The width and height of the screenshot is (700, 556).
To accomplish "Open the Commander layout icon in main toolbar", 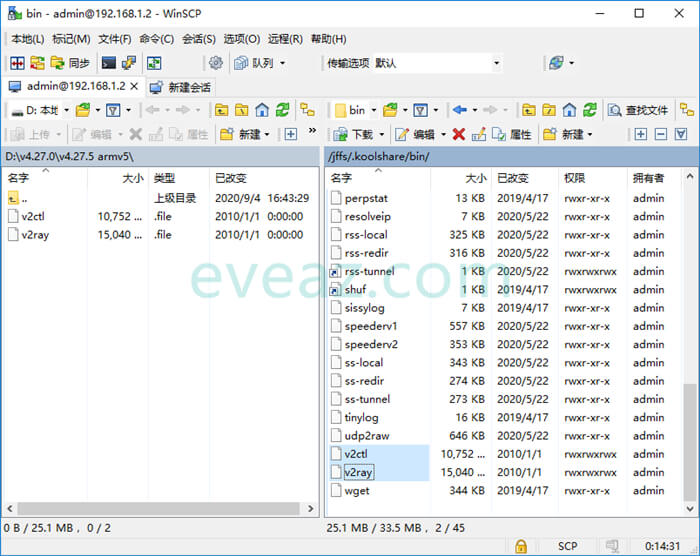I will [x=17, y=63].
